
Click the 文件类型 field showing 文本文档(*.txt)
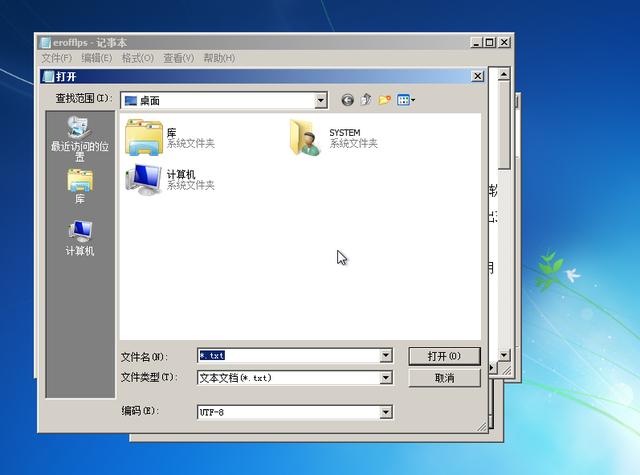pos(289,378)
